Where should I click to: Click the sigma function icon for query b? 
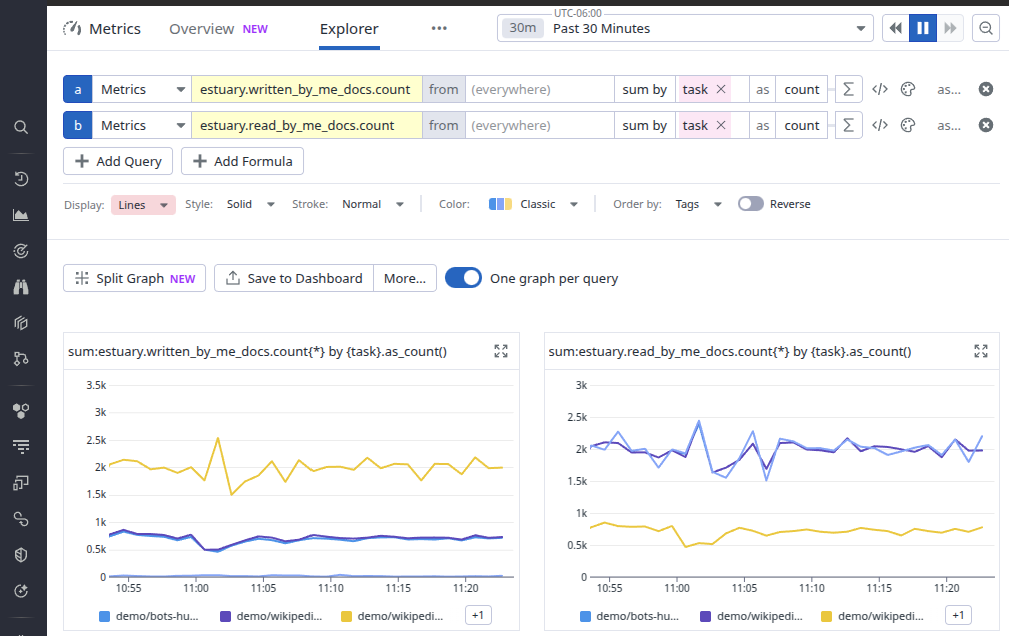click(x=848, y=126)
